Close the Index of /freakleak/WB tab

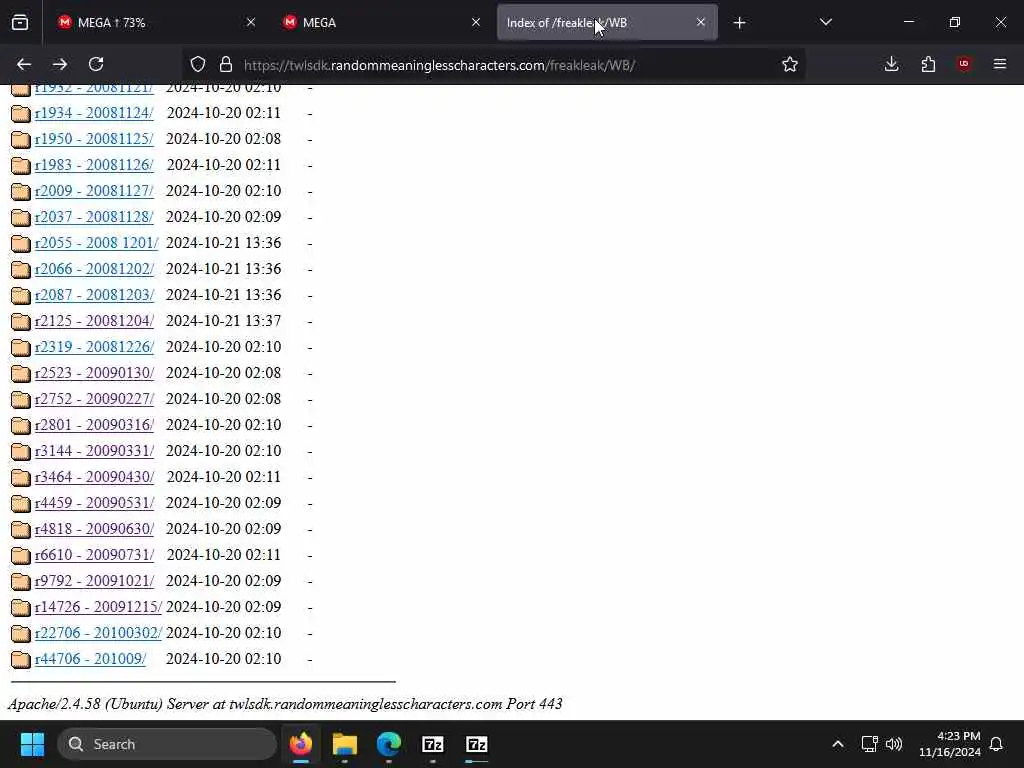point(701,23)
